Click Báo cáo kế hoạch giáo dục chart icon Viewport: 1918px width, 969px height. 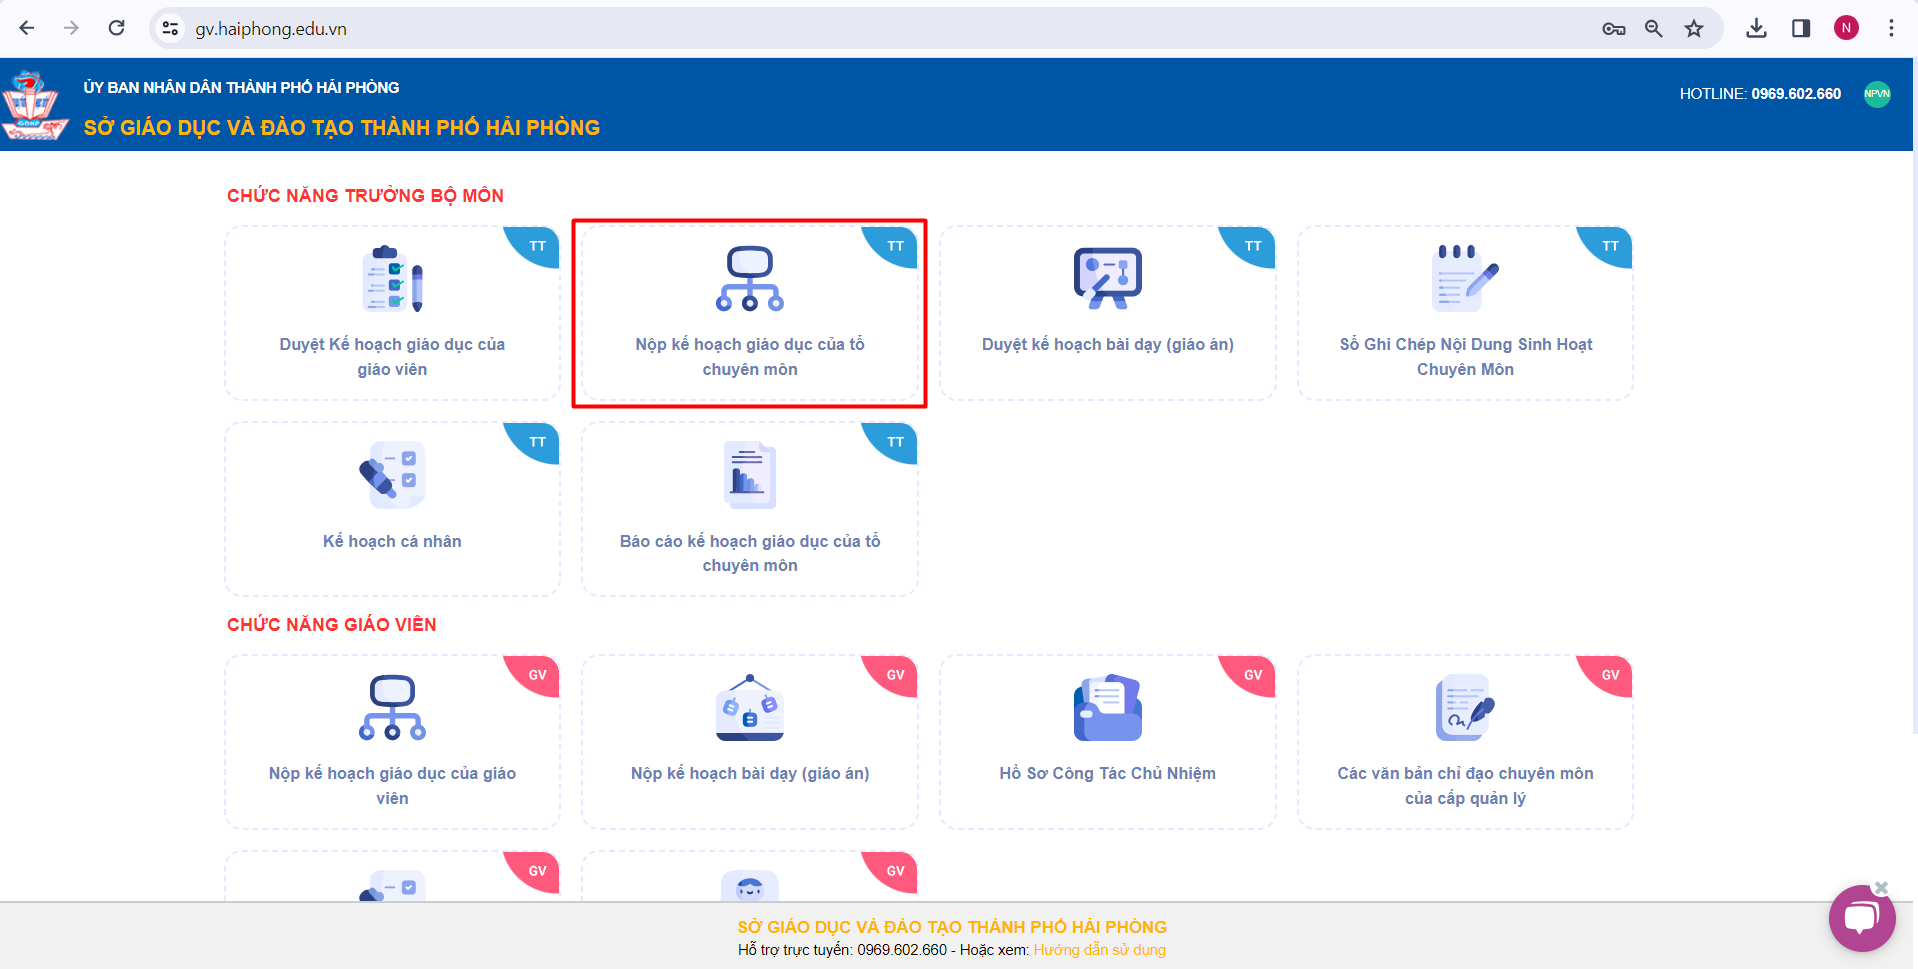tap(749, 475)
